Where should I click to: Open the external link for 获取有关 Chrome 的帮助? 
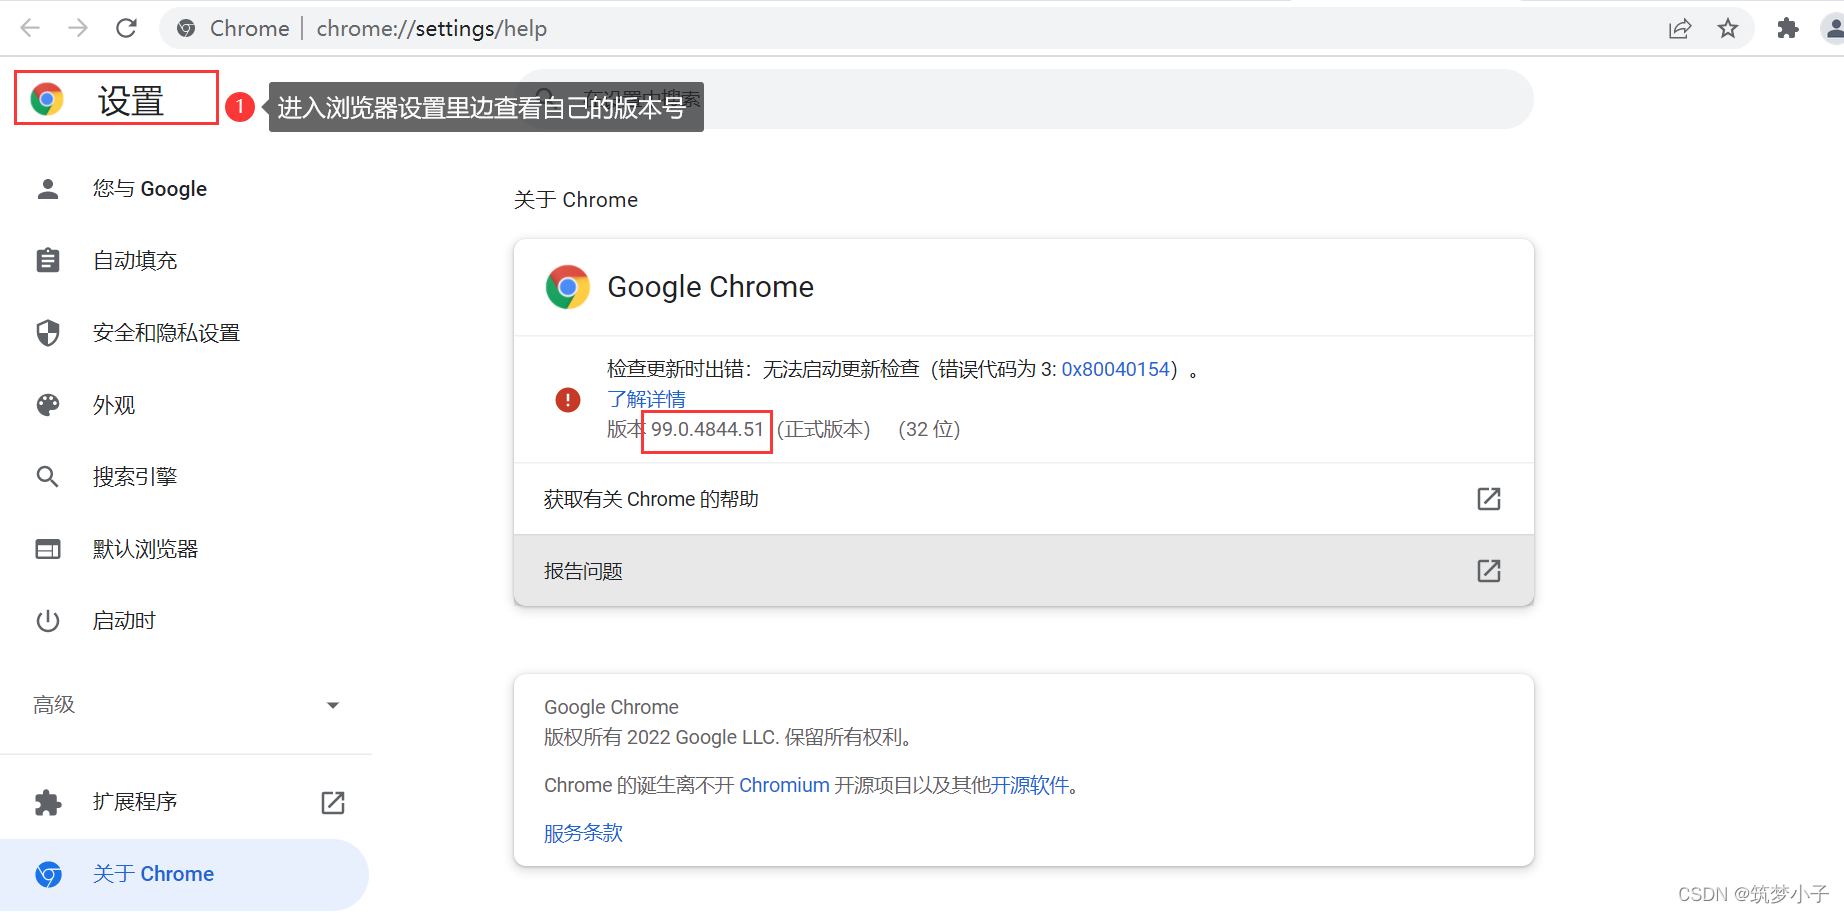tap(1489, 498)
